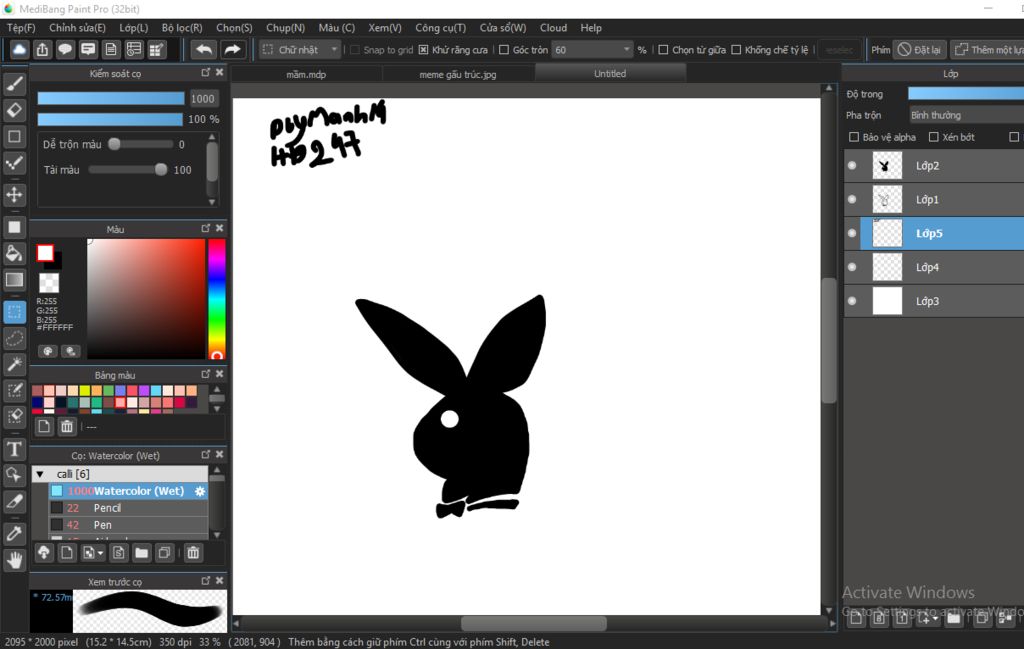Select the Text tool
1024x649 pixels.
click(14, 449)
